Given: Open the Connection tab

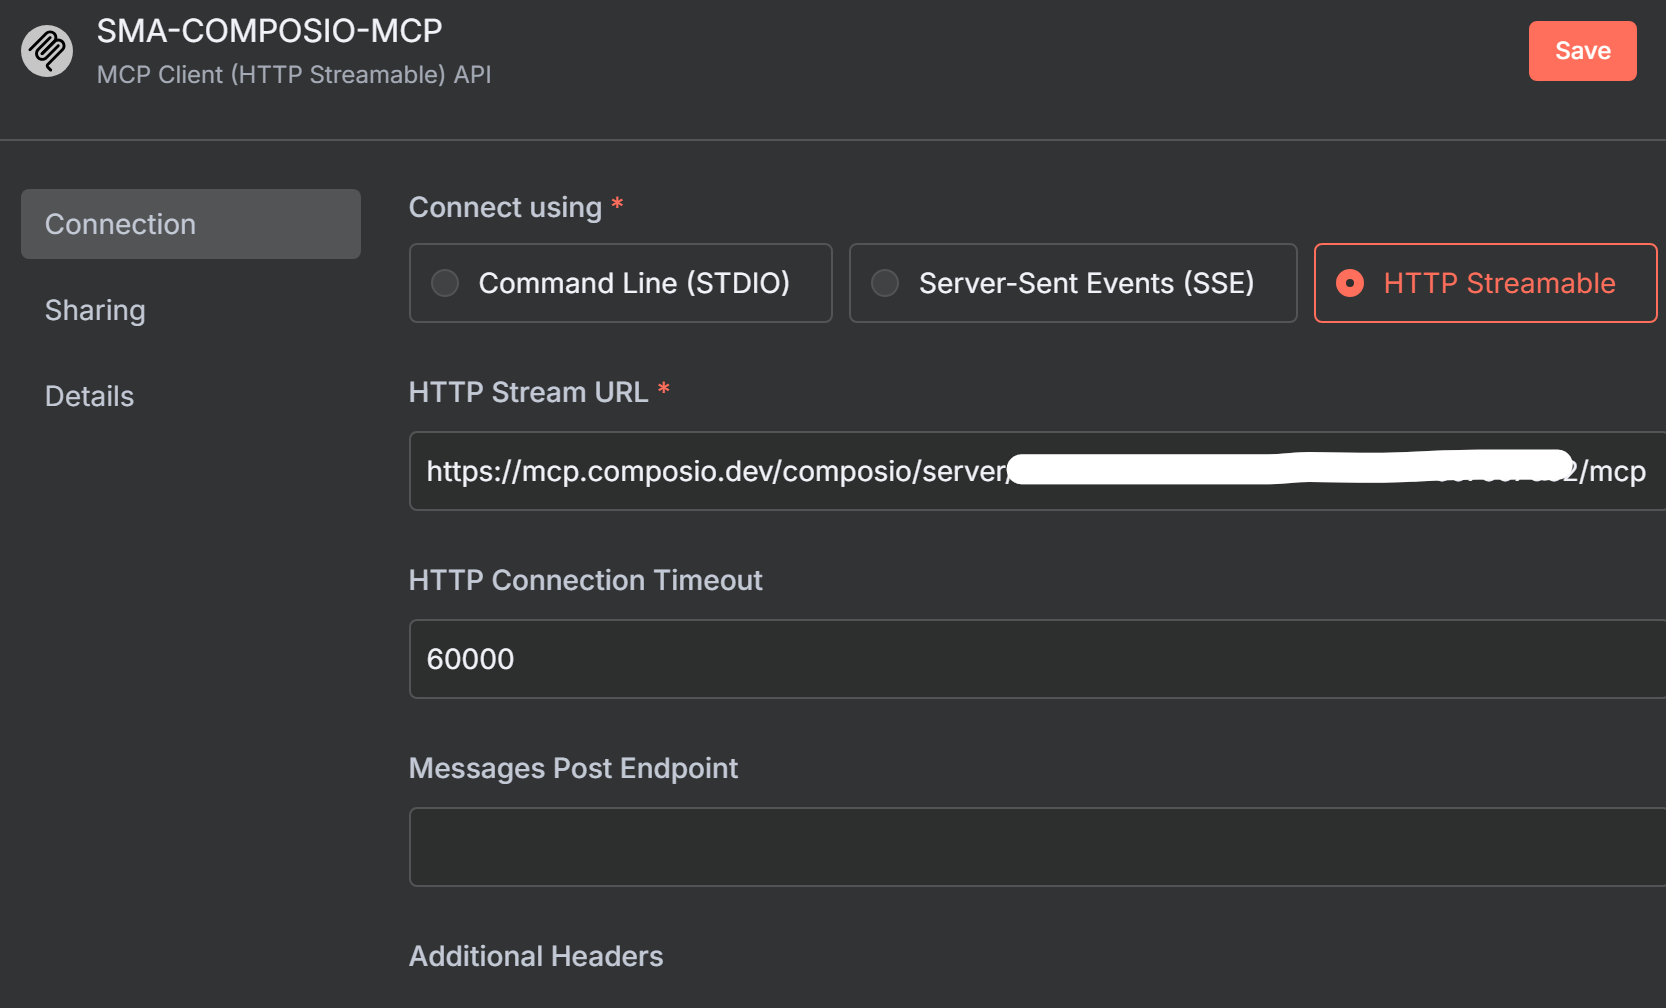Looking at the screenshot, I should [191, 224].
